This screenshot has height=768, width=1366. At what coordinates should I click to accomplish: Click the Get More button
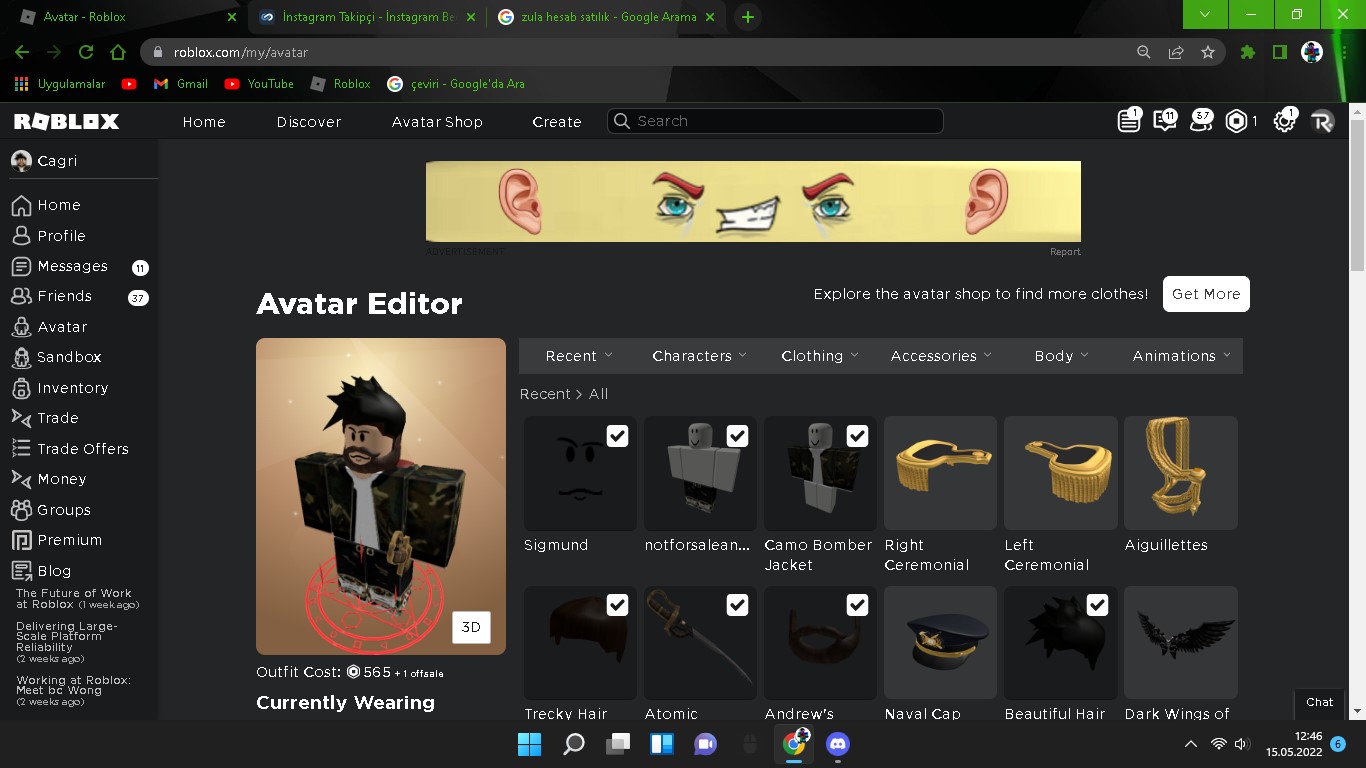pos(1206,294)
